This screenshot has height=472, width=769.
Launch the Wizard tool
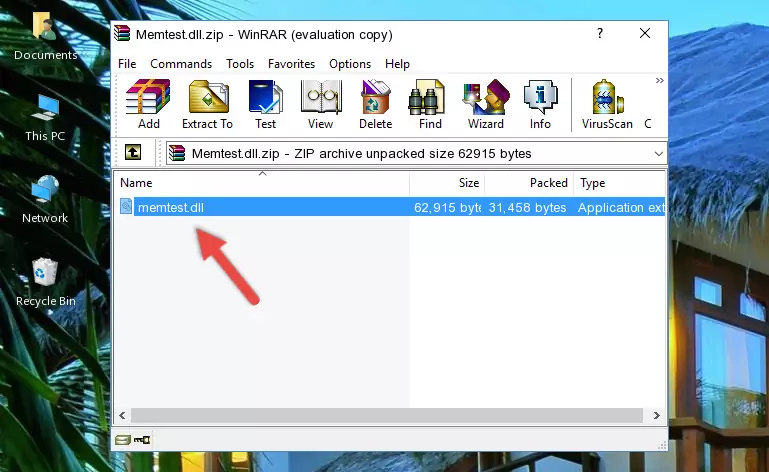click(x=486, y=104)
